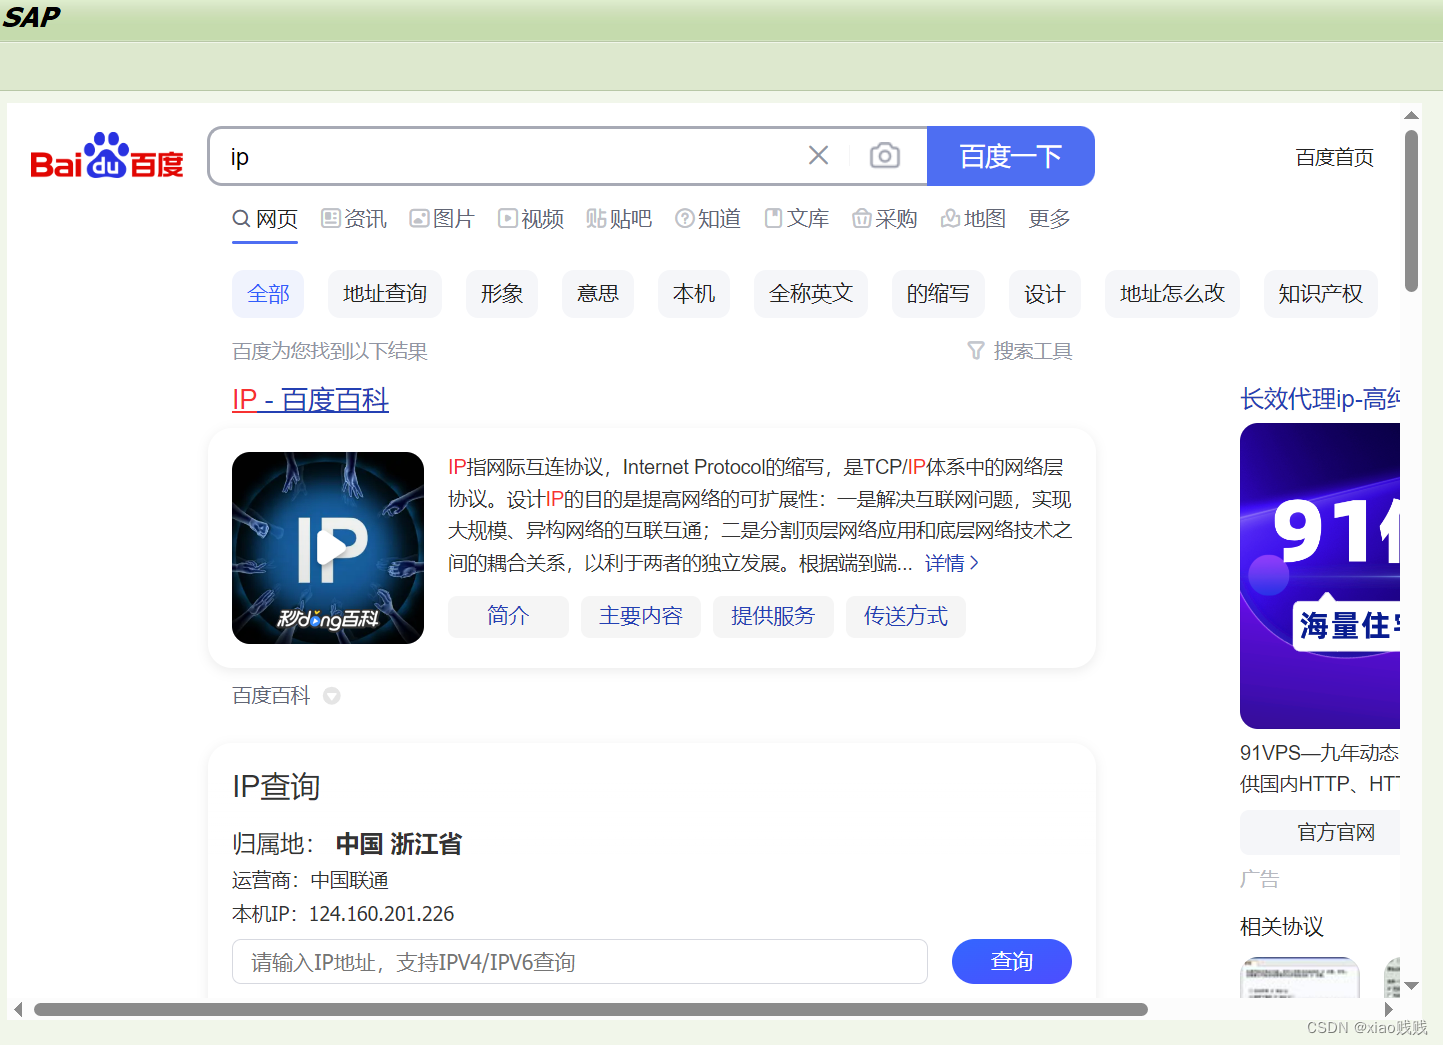Screen dimensions: 1443x1045
Task: Open the 地图 tab
Action: pyautogui.click(x=973, y=219)
